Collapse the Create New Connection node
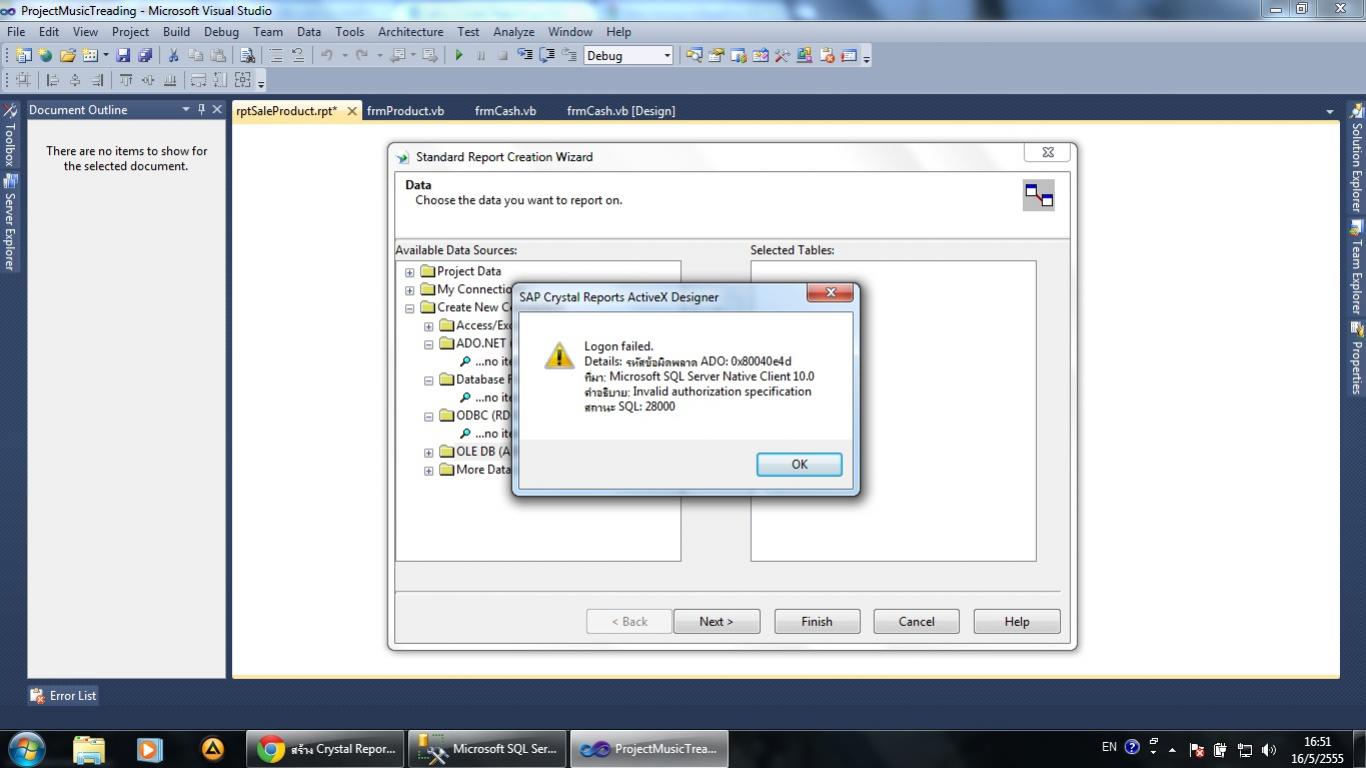This screenshot has height=768, width=1366. tap(410, 308)
